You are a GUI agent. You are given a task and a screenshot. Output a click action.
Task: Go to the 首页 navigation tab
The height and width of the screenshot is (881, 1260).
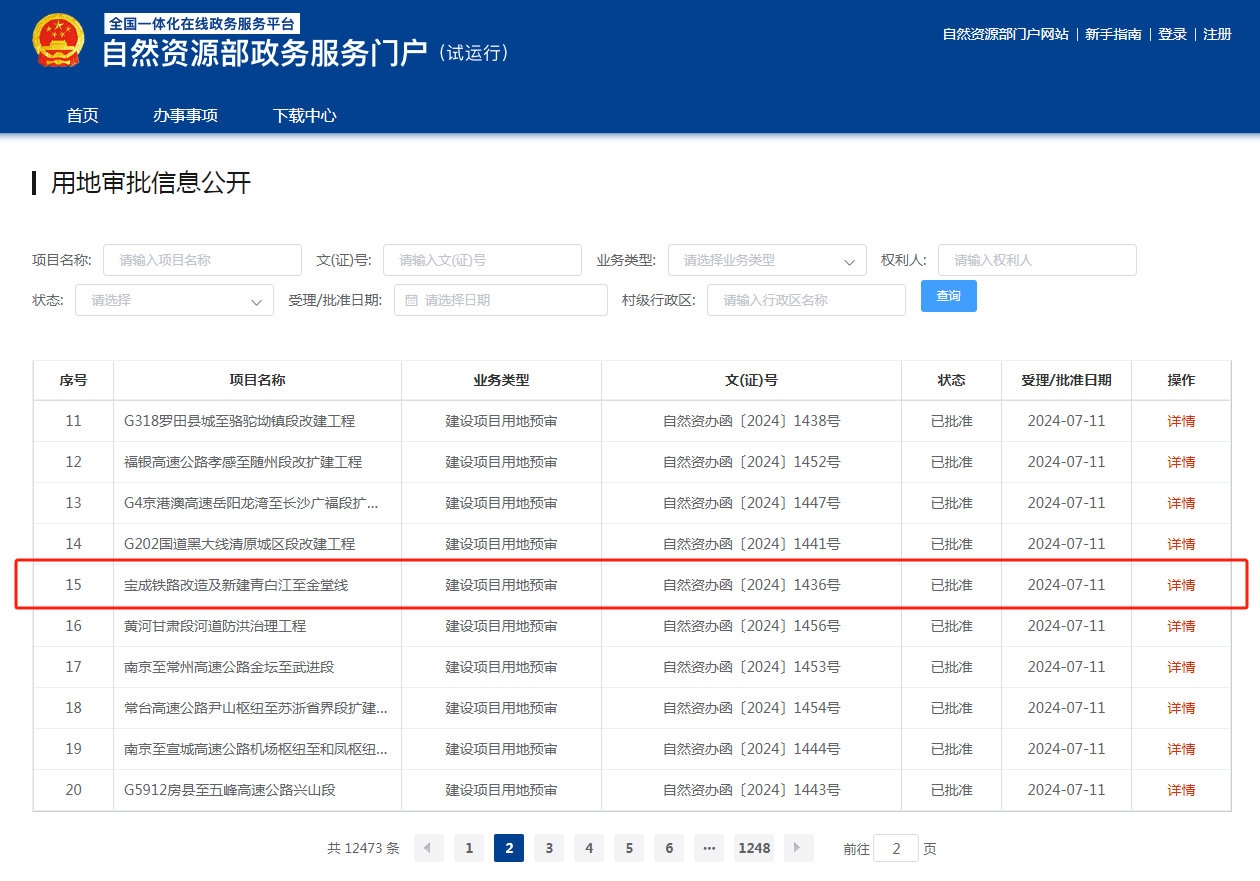coord(82,115)
